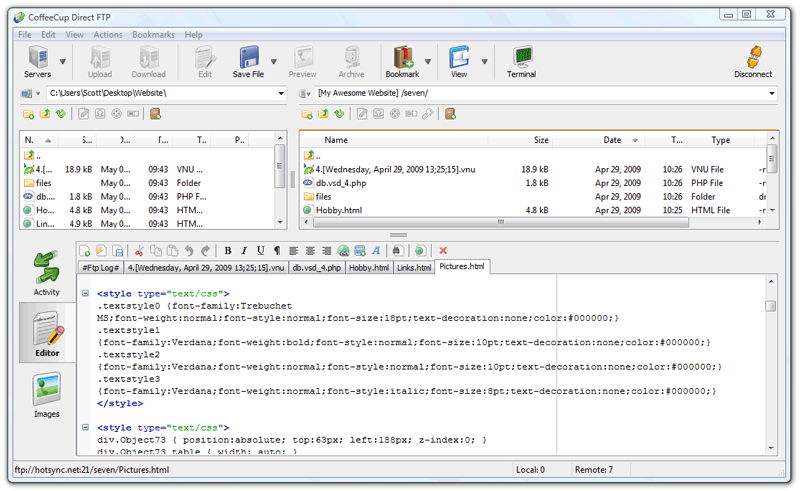This screenshot has height=491, width=800.
Task: Open the Bookmarks menu
Action: click(153, 35)
